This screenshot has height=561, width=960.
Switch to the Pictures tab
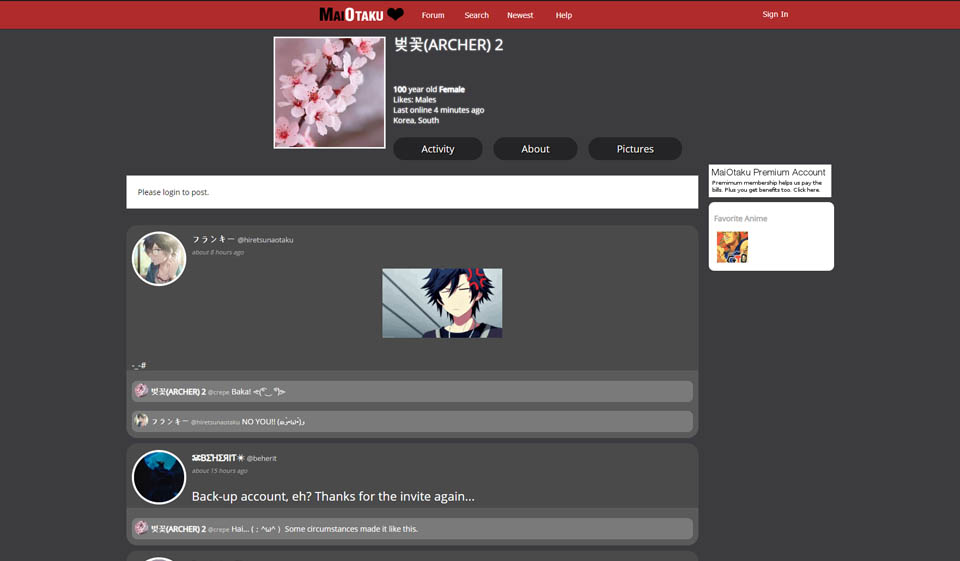tap(635, 149)
